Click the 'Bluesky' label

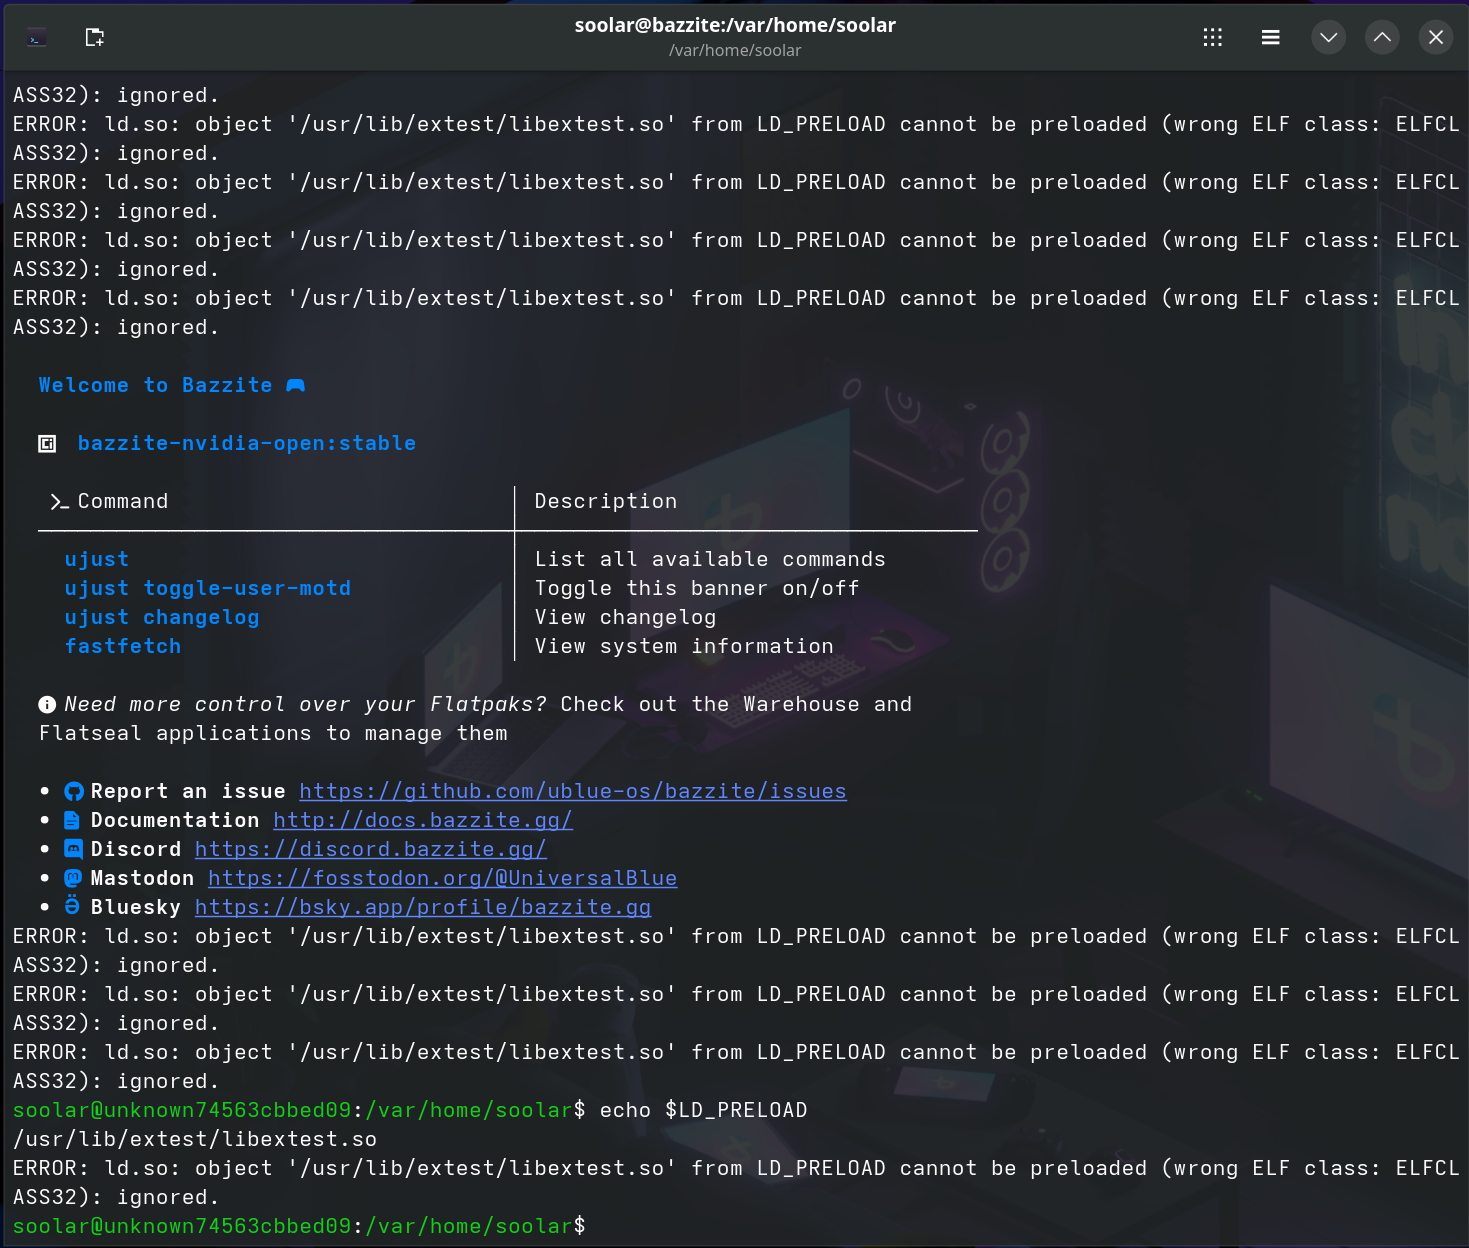[x=136, y=908]
